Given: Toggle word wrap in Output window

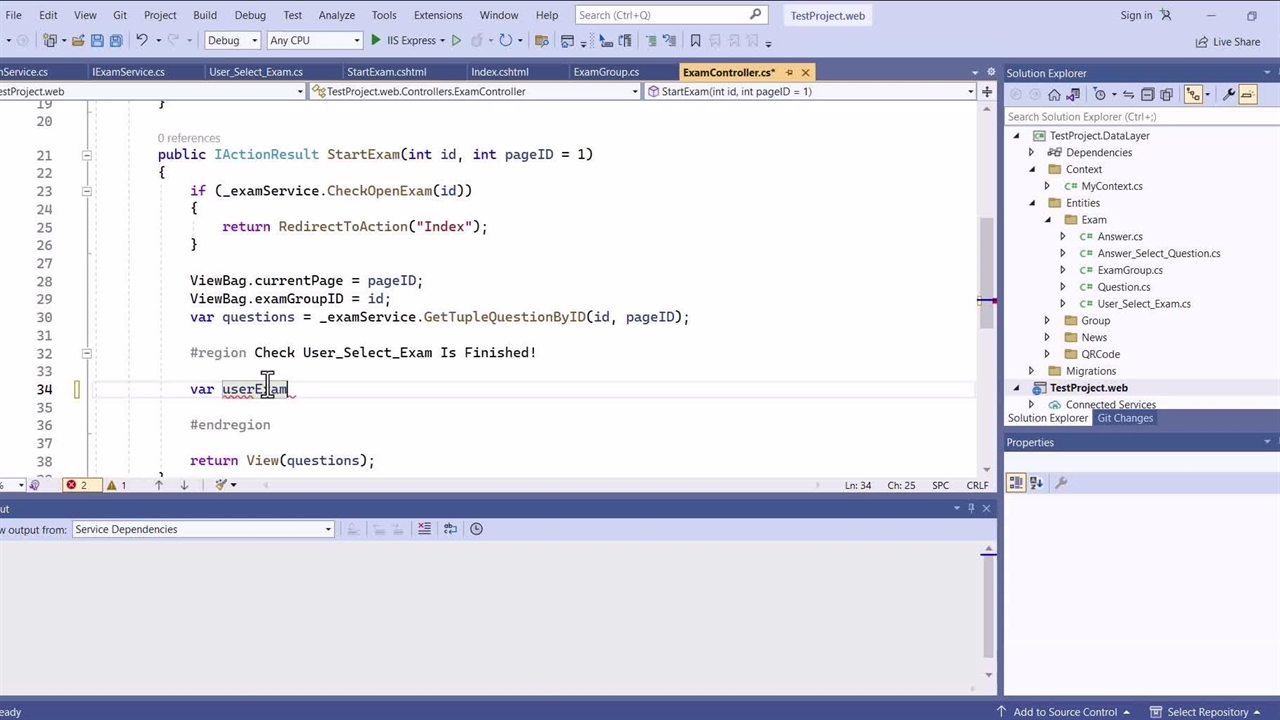Looking at the screenshot, I should pos(450,529).
